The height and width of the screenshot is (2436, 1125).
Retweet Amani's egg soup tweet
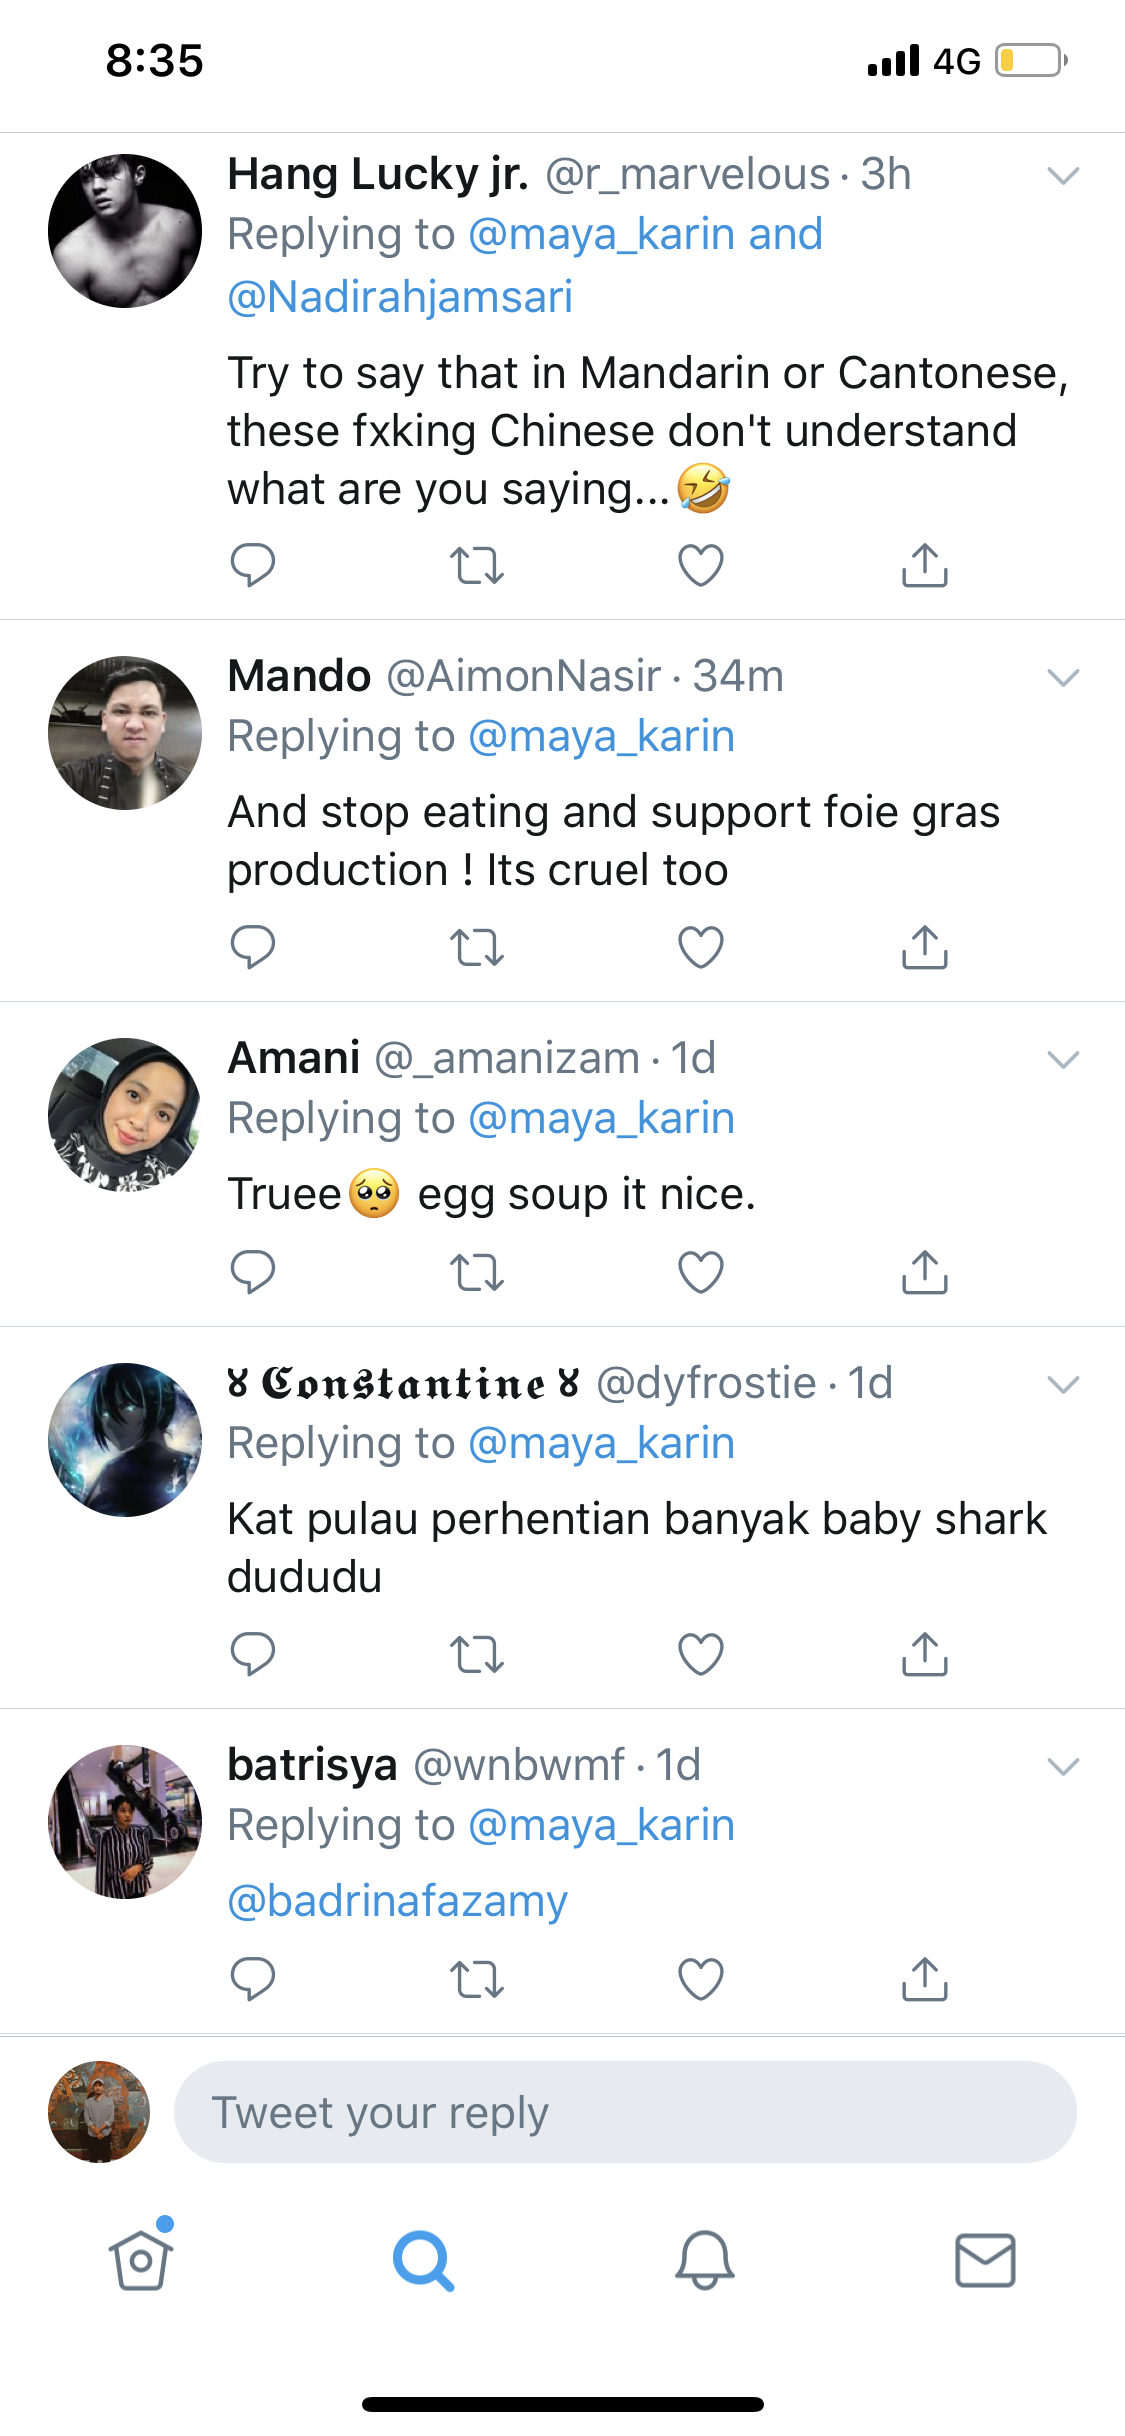tap(476, 1272)
